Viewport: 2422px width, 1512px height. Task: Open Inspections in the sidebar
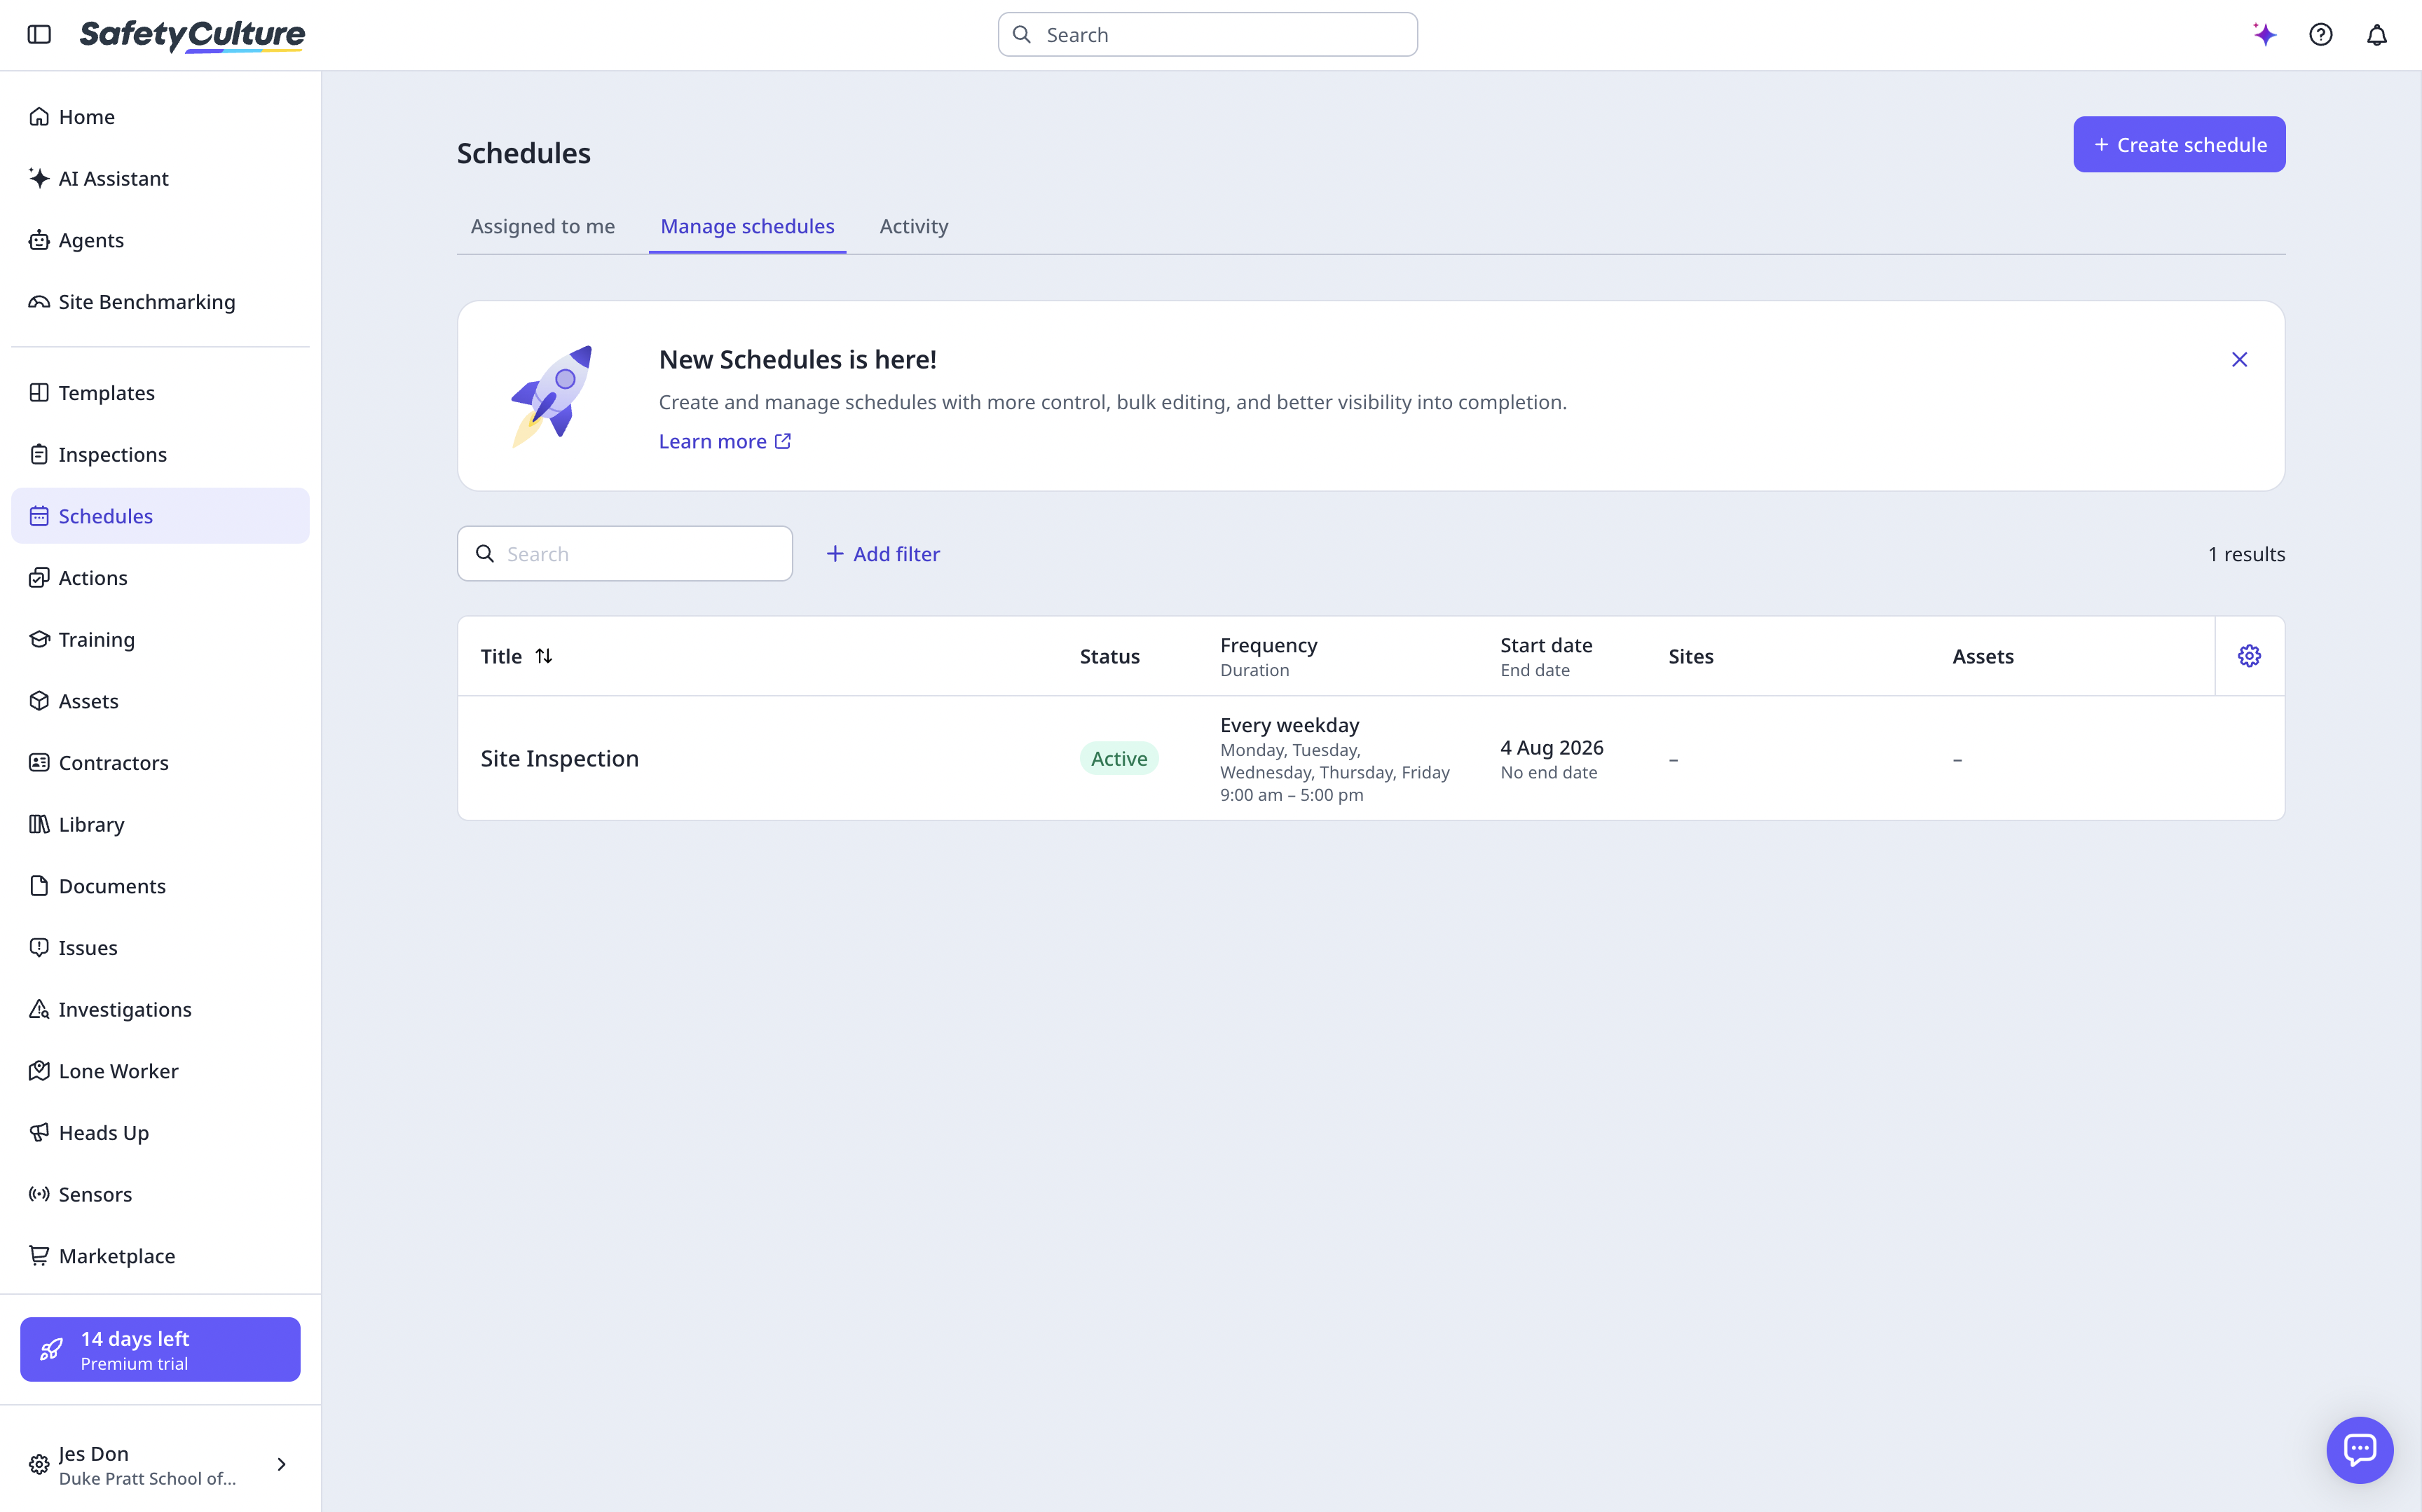click(160, 455)
